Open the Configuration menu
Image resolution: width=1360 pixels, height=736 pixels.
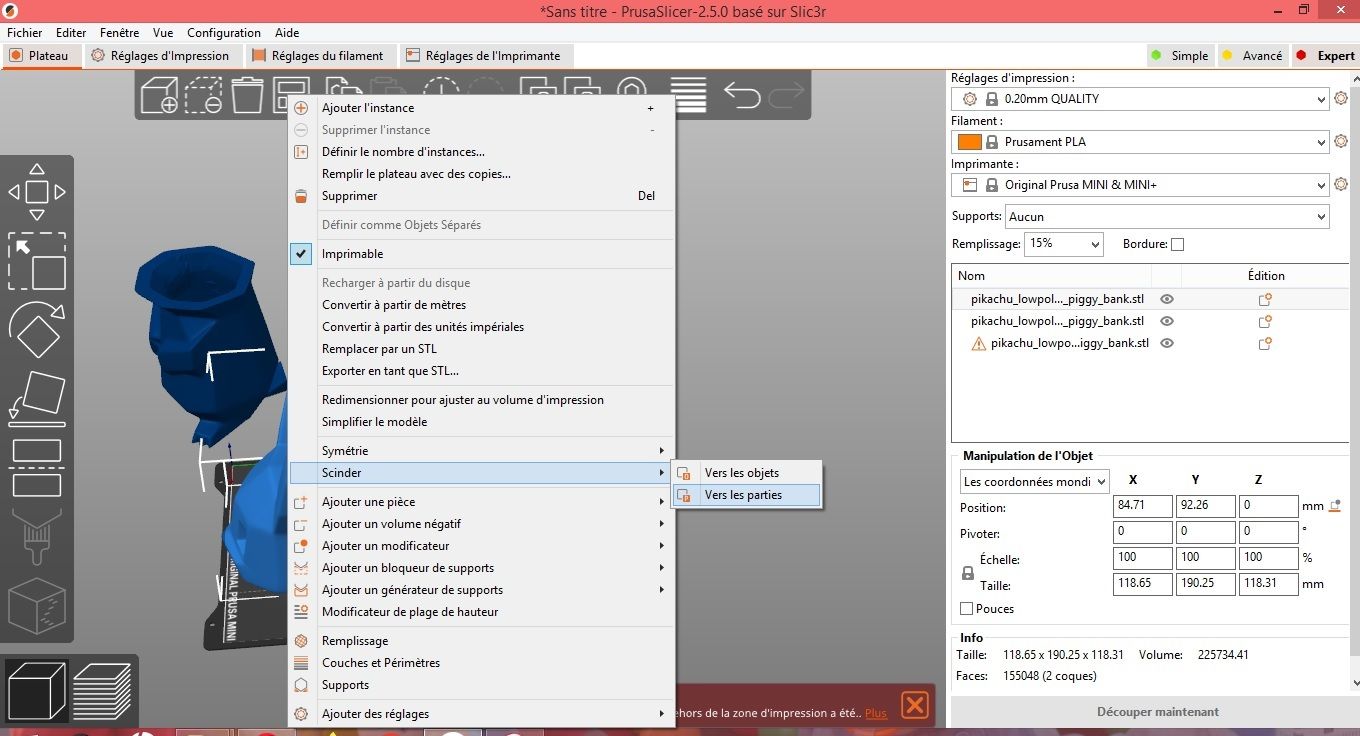coord(224,33)
